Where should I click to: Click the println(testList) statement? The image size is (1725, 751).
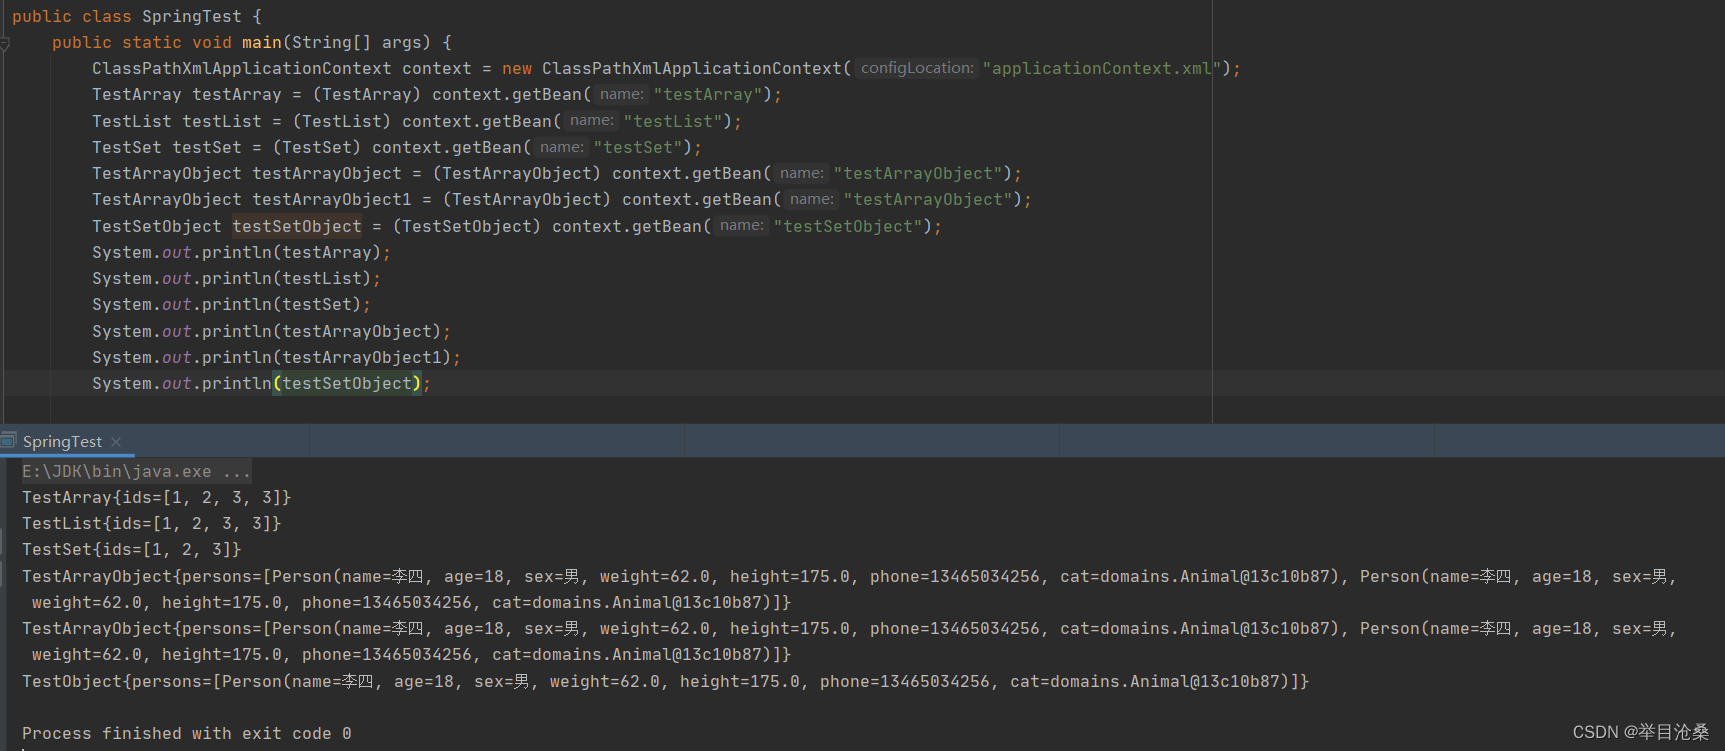(x=236, y=279)
